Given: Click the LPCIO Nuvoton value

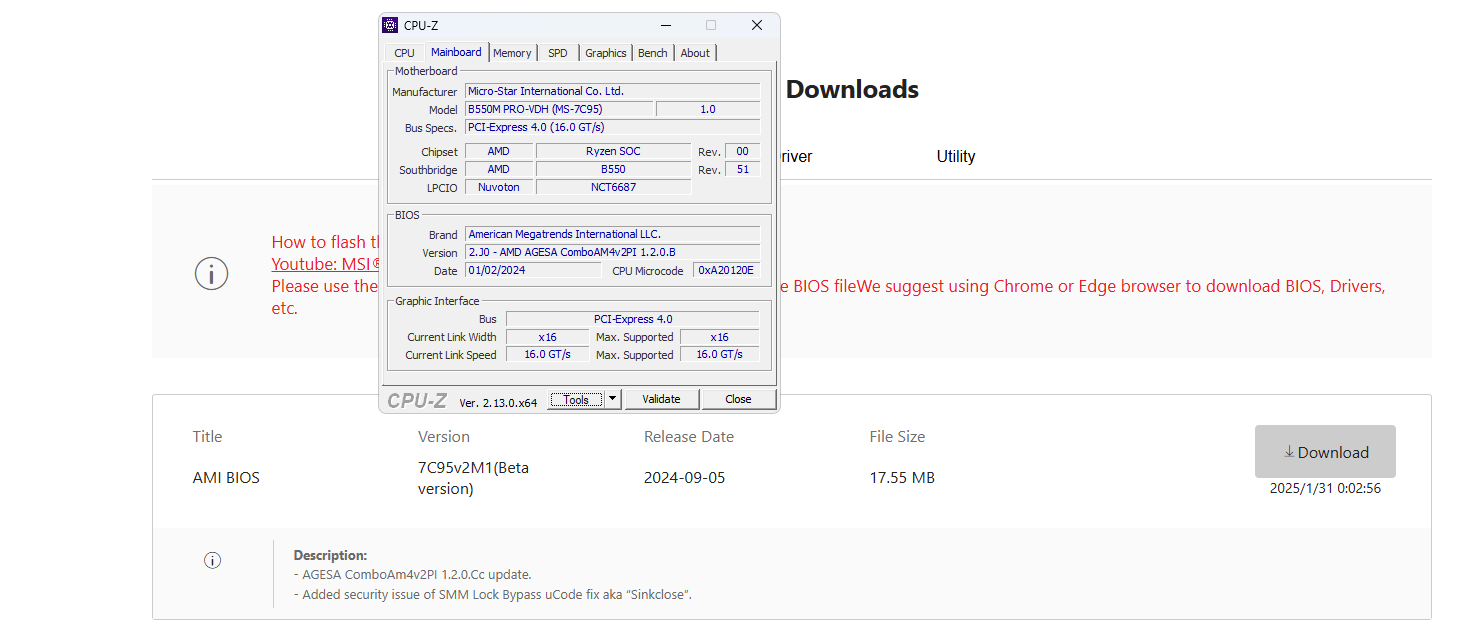Looking at the screenshot, I should (x=498, y=187).
